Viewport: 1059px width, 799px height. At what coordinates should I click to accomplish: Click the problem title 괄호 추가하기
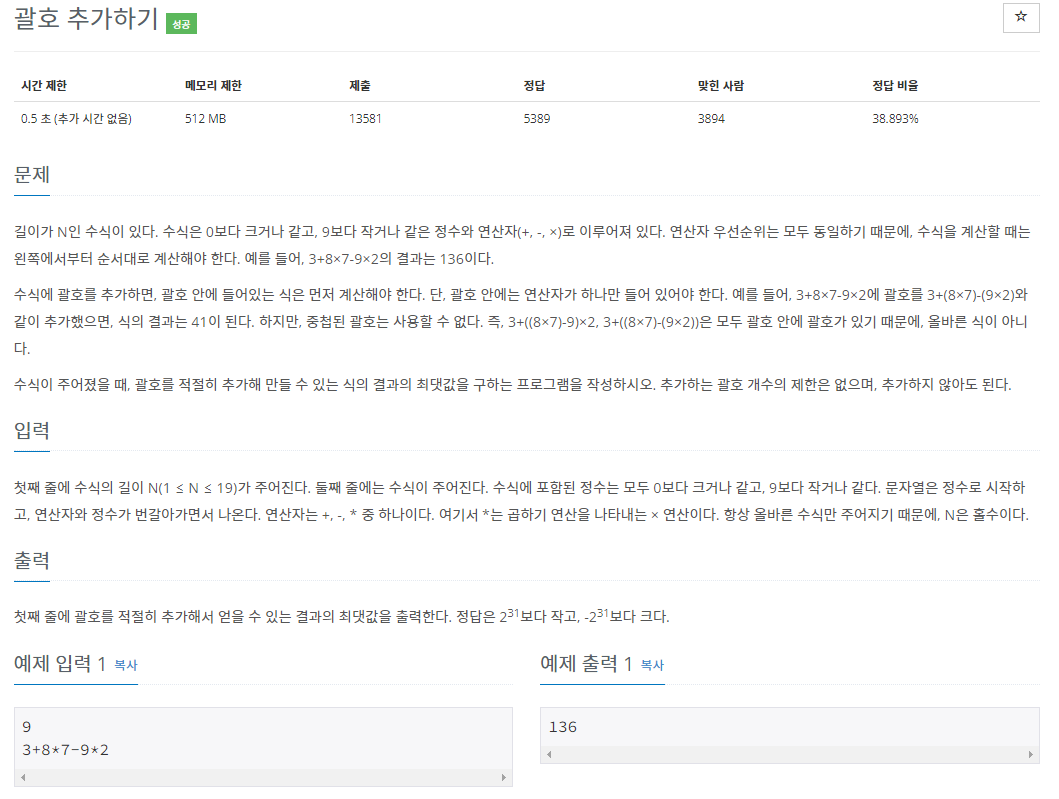pos(86,18)
